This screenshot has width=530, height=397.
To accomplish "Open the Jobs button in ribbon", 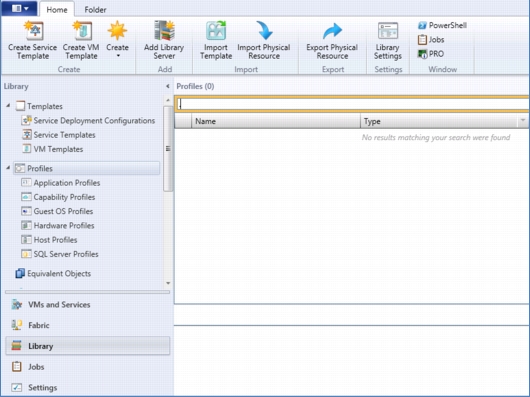I will point(431,40).
